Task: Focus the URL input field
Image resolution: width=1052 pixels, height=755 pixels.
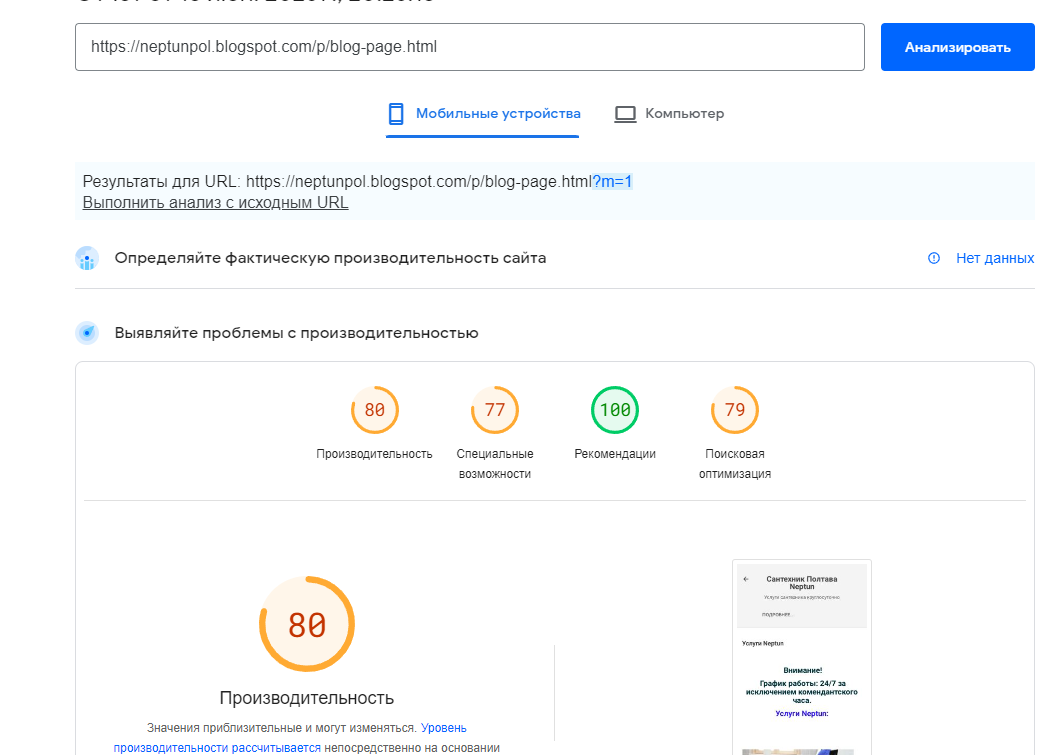Action: [470, 47]
